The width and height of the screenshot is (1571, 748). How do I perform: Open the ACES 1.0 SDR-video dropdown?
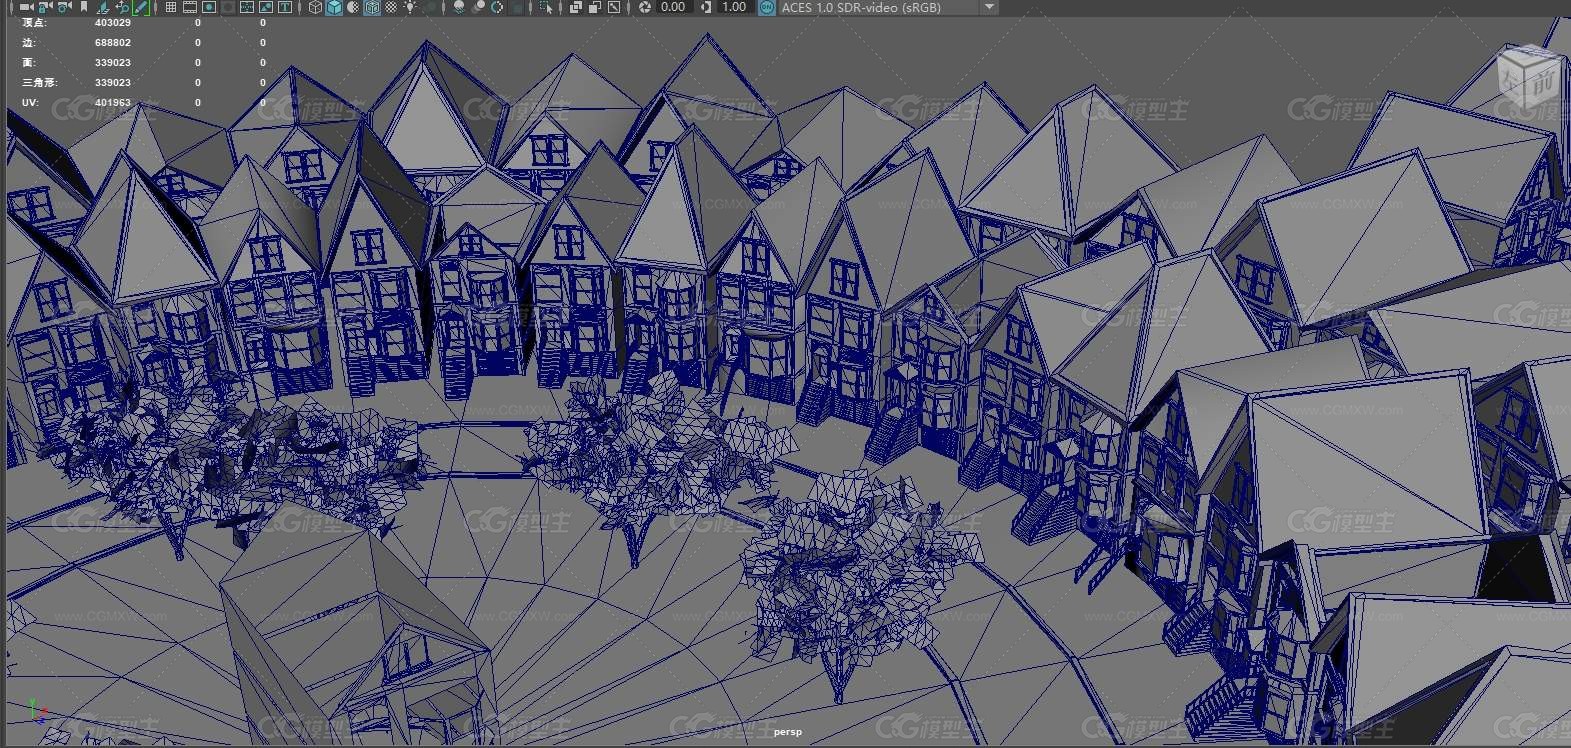pyautogui.click(x=888, y=7)
